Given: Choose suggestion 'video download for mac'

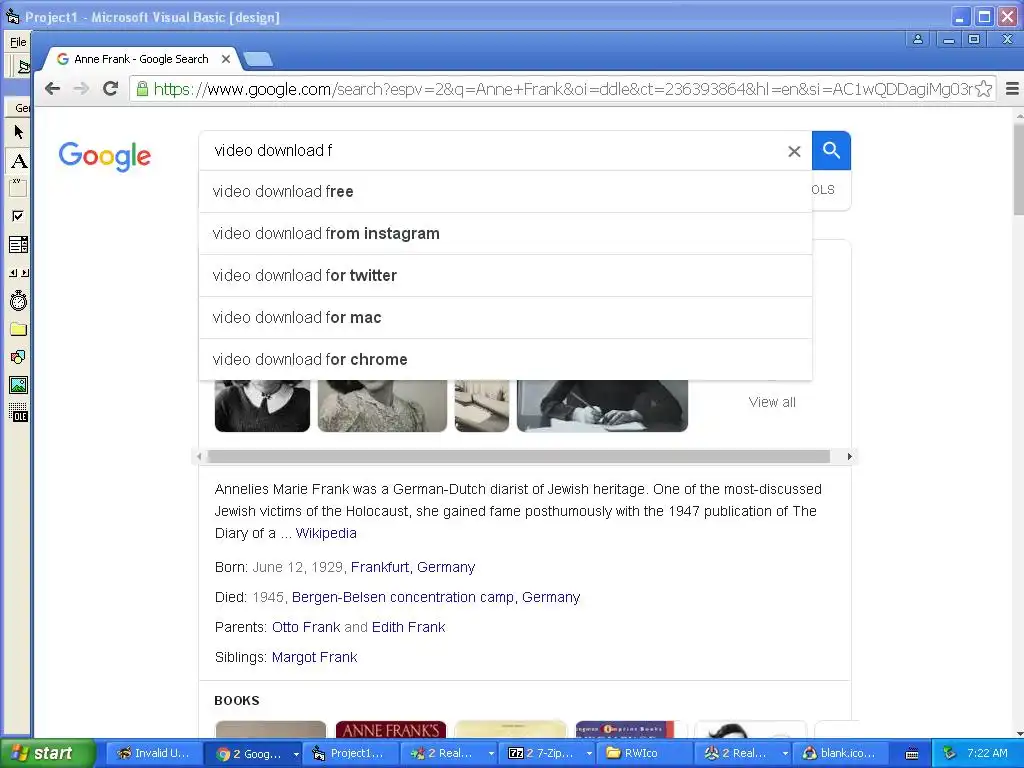Looking at the screenshot, I should click(x=505, y=317).
